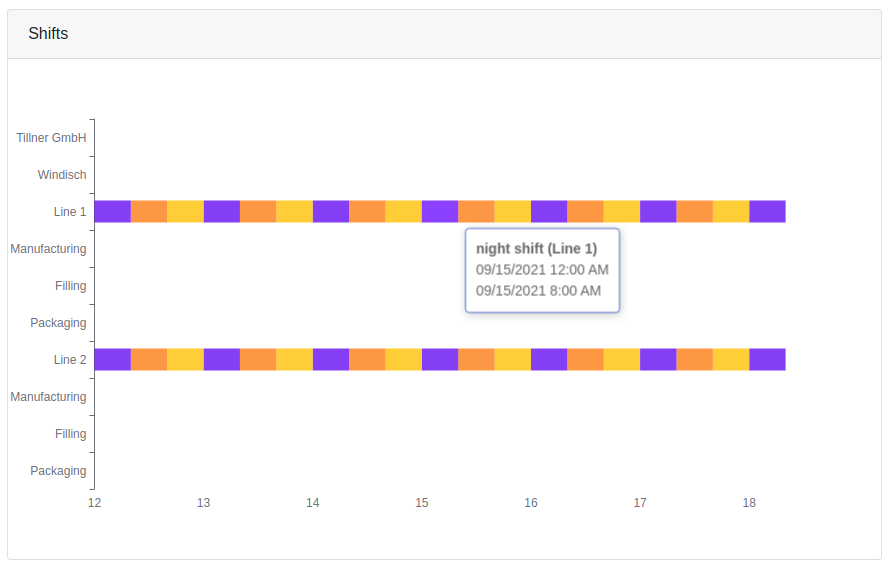The width and height of the screenshot is (893, 579).
Task: Select the 15 tick label on the time axis
Action: coord(422,503)
